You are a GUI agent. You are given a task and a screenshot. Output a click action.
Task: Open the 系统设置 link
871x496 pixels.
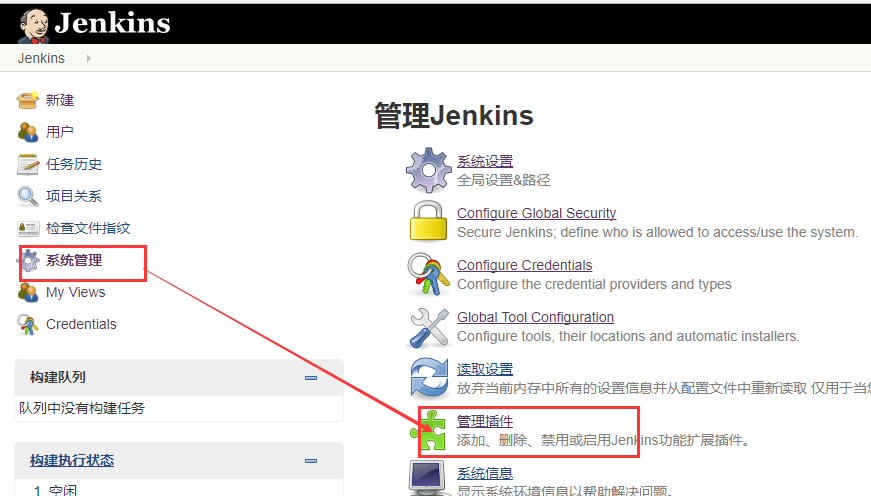coord(485,162)
